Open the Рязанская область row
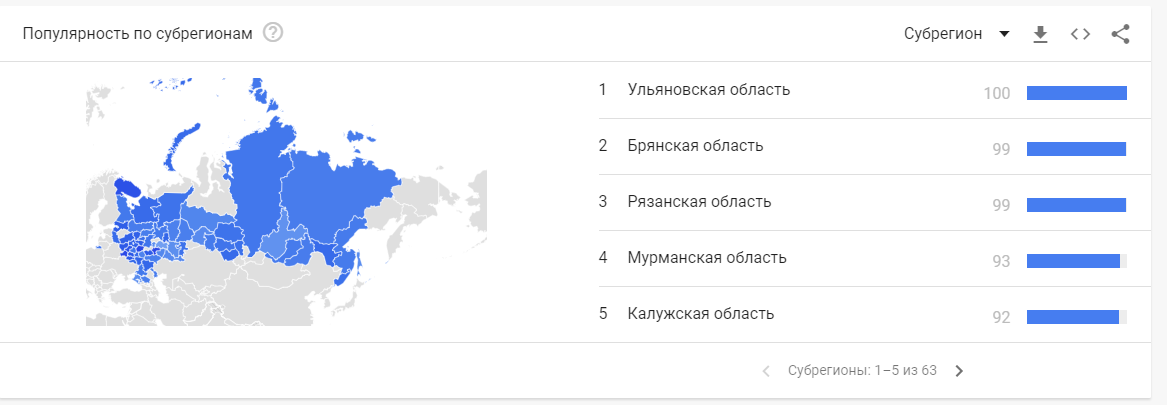 click(x=863, y=202)
